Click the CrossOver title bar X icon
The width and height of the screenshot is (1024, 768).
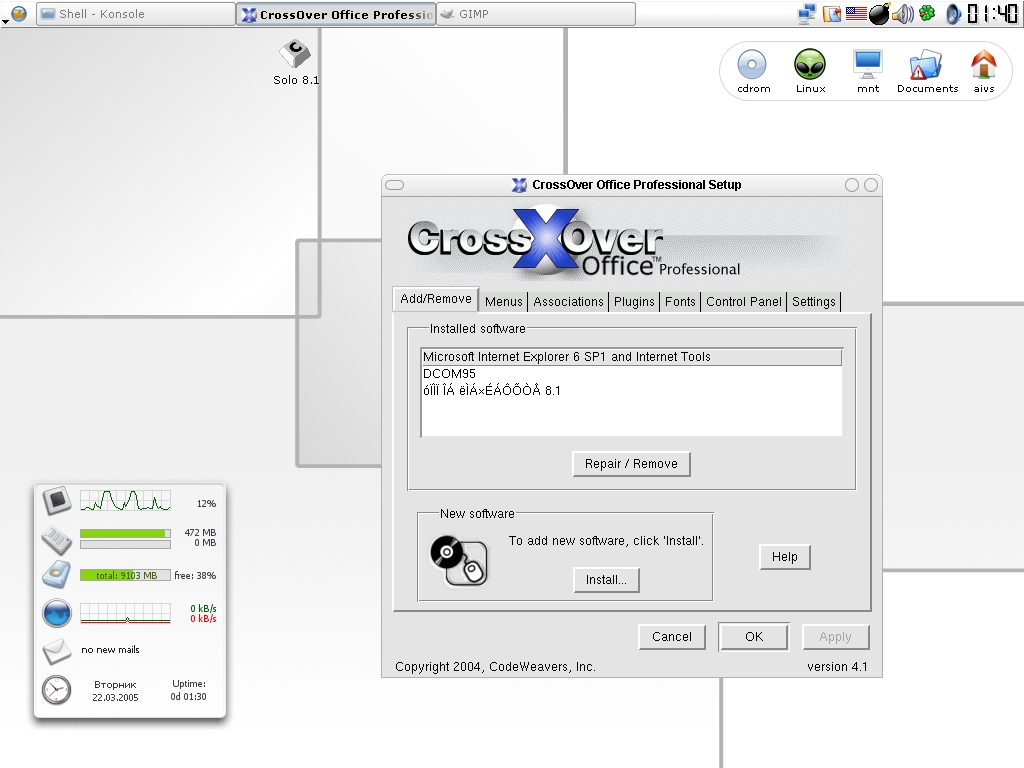click(x=519, y=185)
